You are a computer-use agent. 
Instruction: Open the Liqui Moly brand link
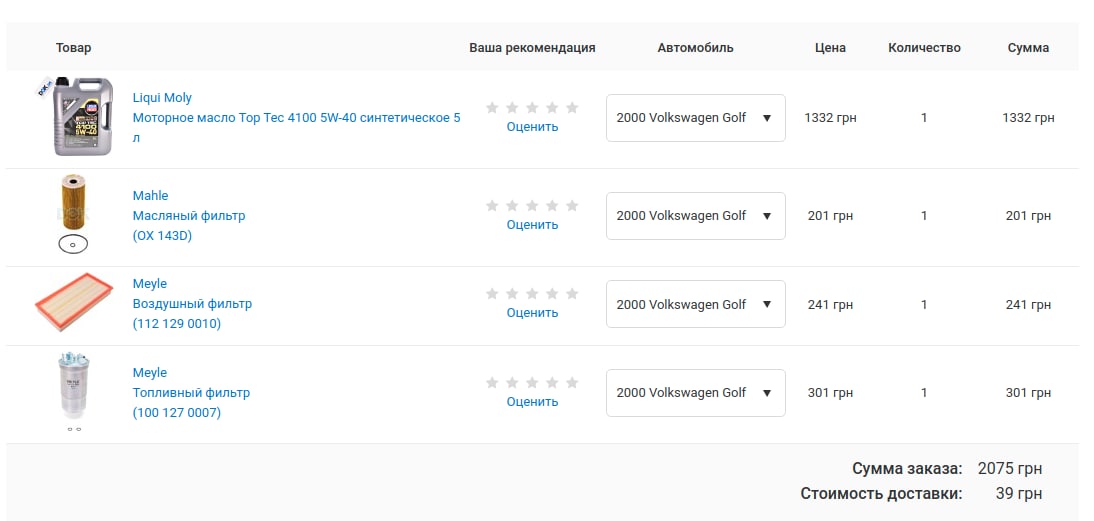[x=162, y=98]
